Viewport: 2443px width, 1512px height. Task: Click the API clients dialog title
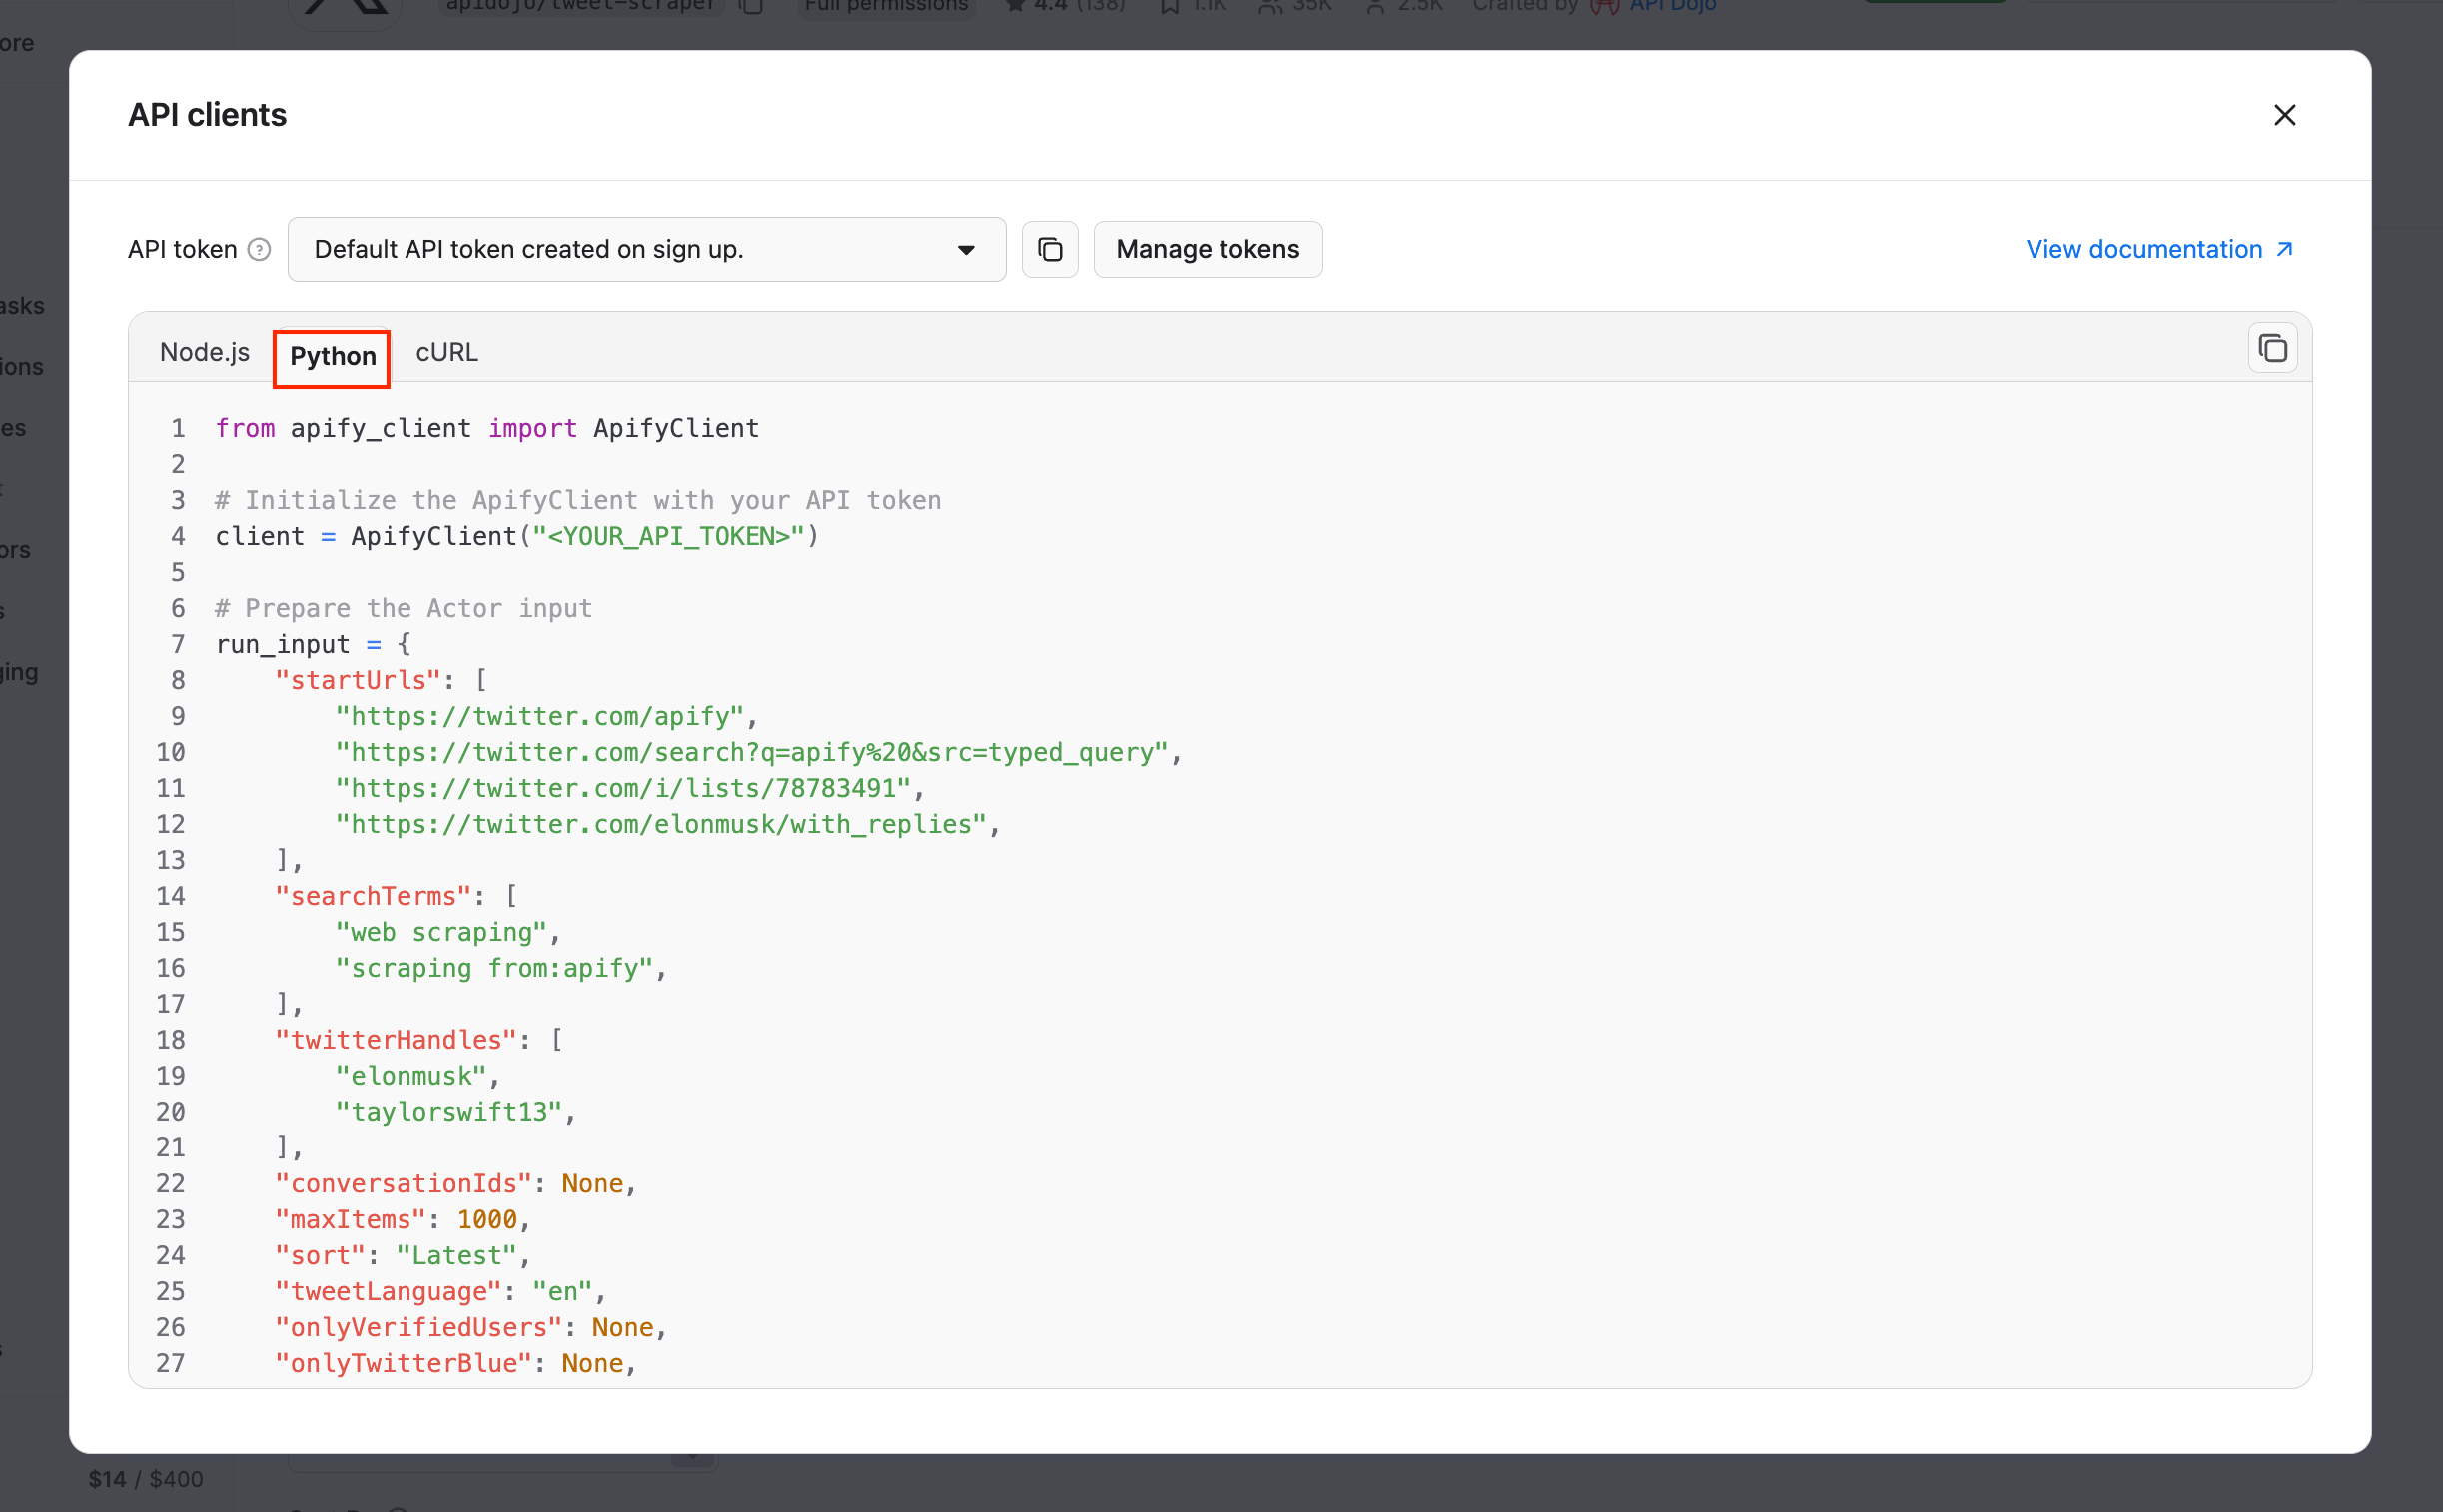pyautogui.click(x=207, y=115)
